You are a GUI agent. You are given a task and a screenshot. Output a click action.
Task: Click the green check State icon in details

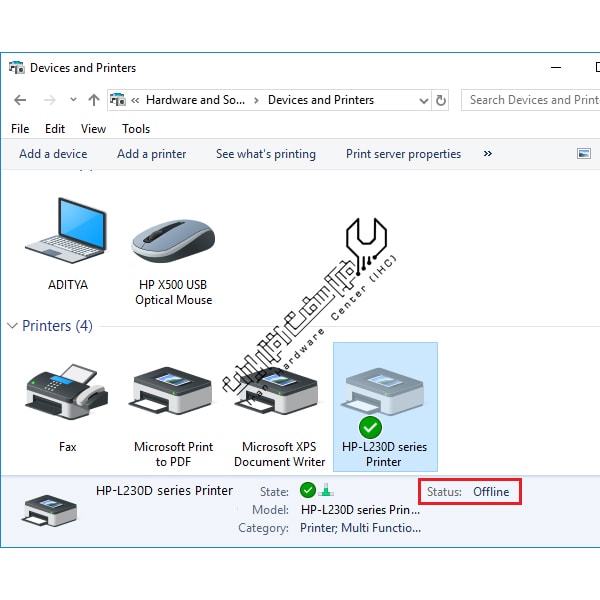coord(308,490)
